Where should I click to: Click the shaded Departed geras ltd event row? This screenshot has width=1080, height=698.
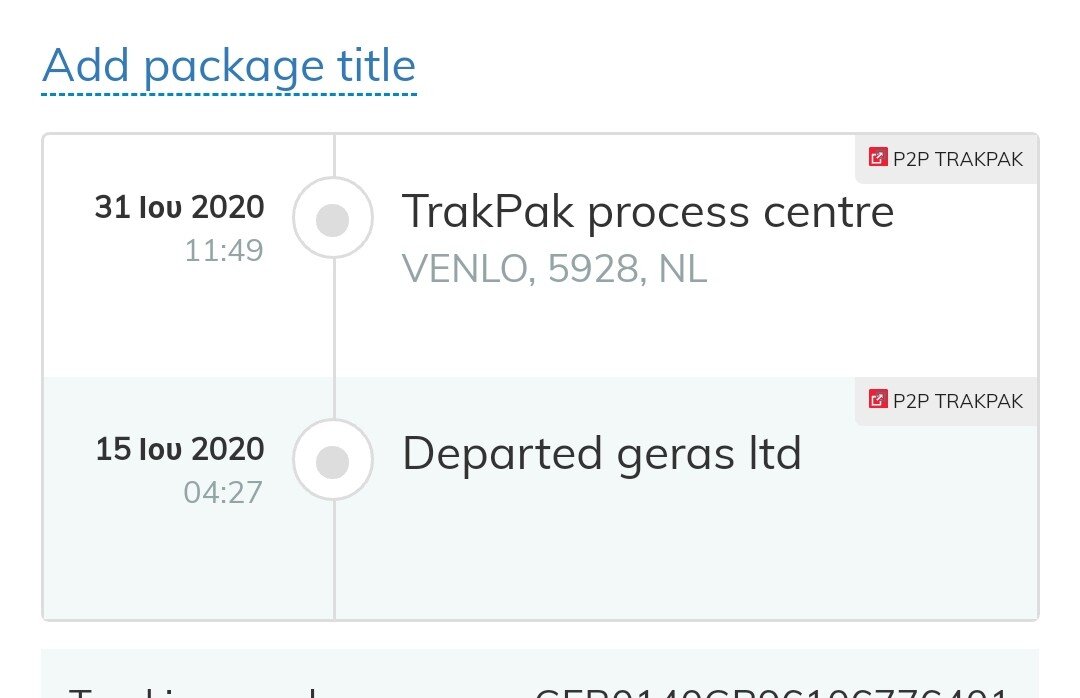[x=540, y=498]
